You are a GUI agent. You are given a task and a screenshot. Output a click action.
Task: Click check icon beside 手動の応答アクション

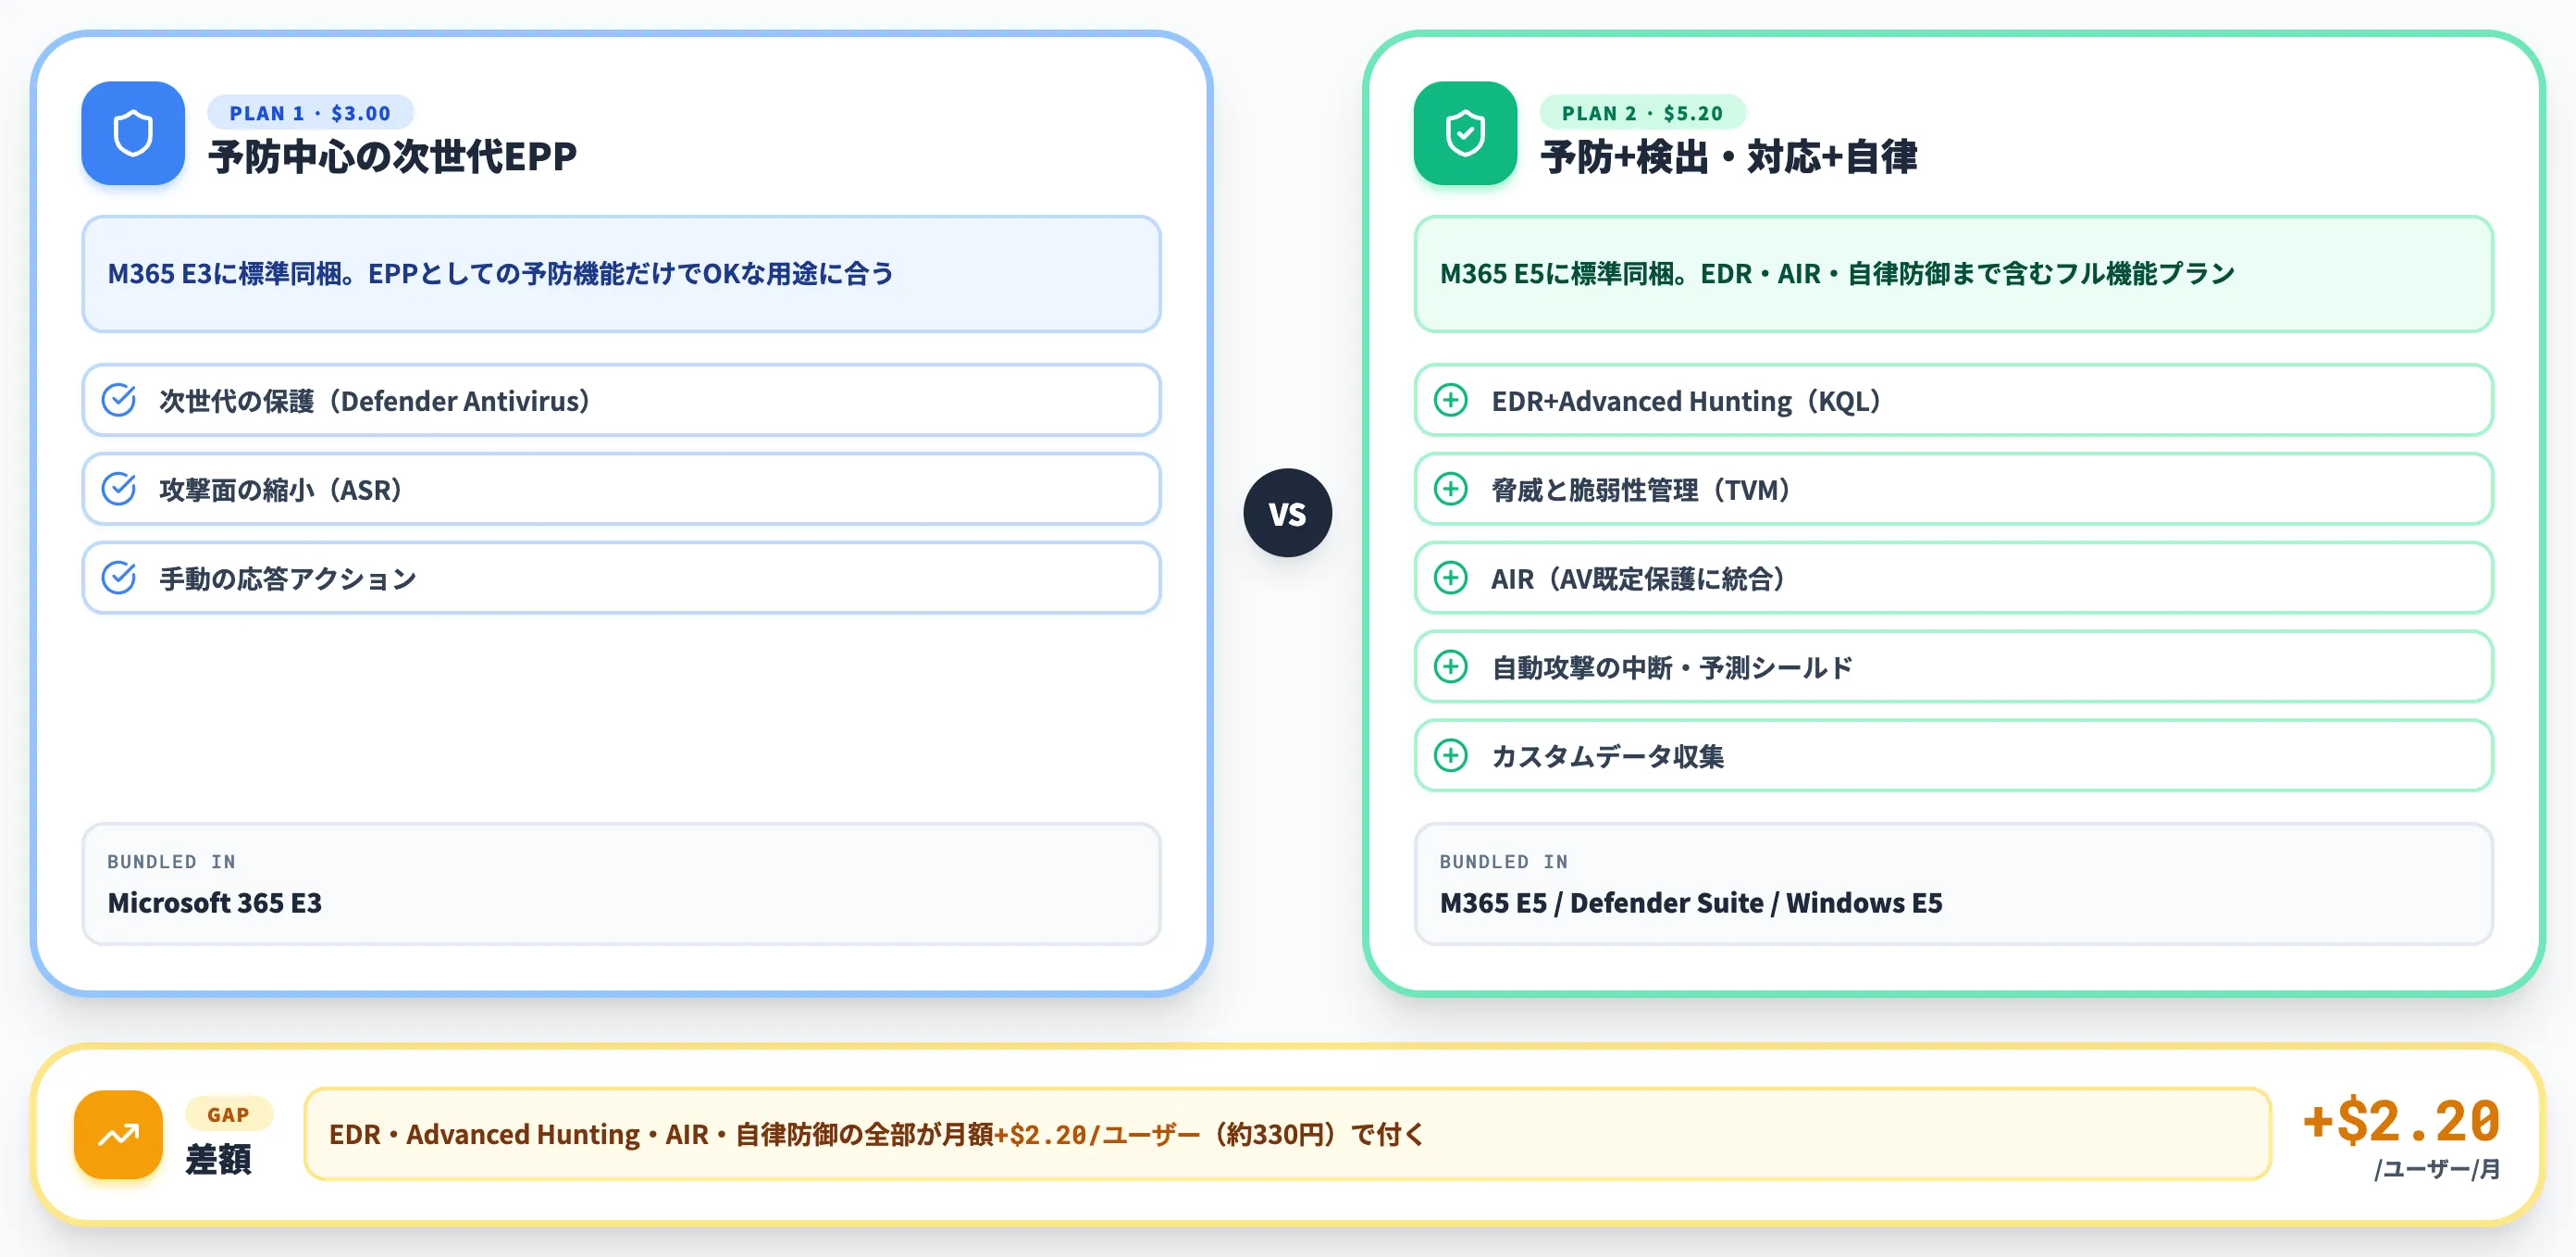pyautogui.click(x=119, y=578)
